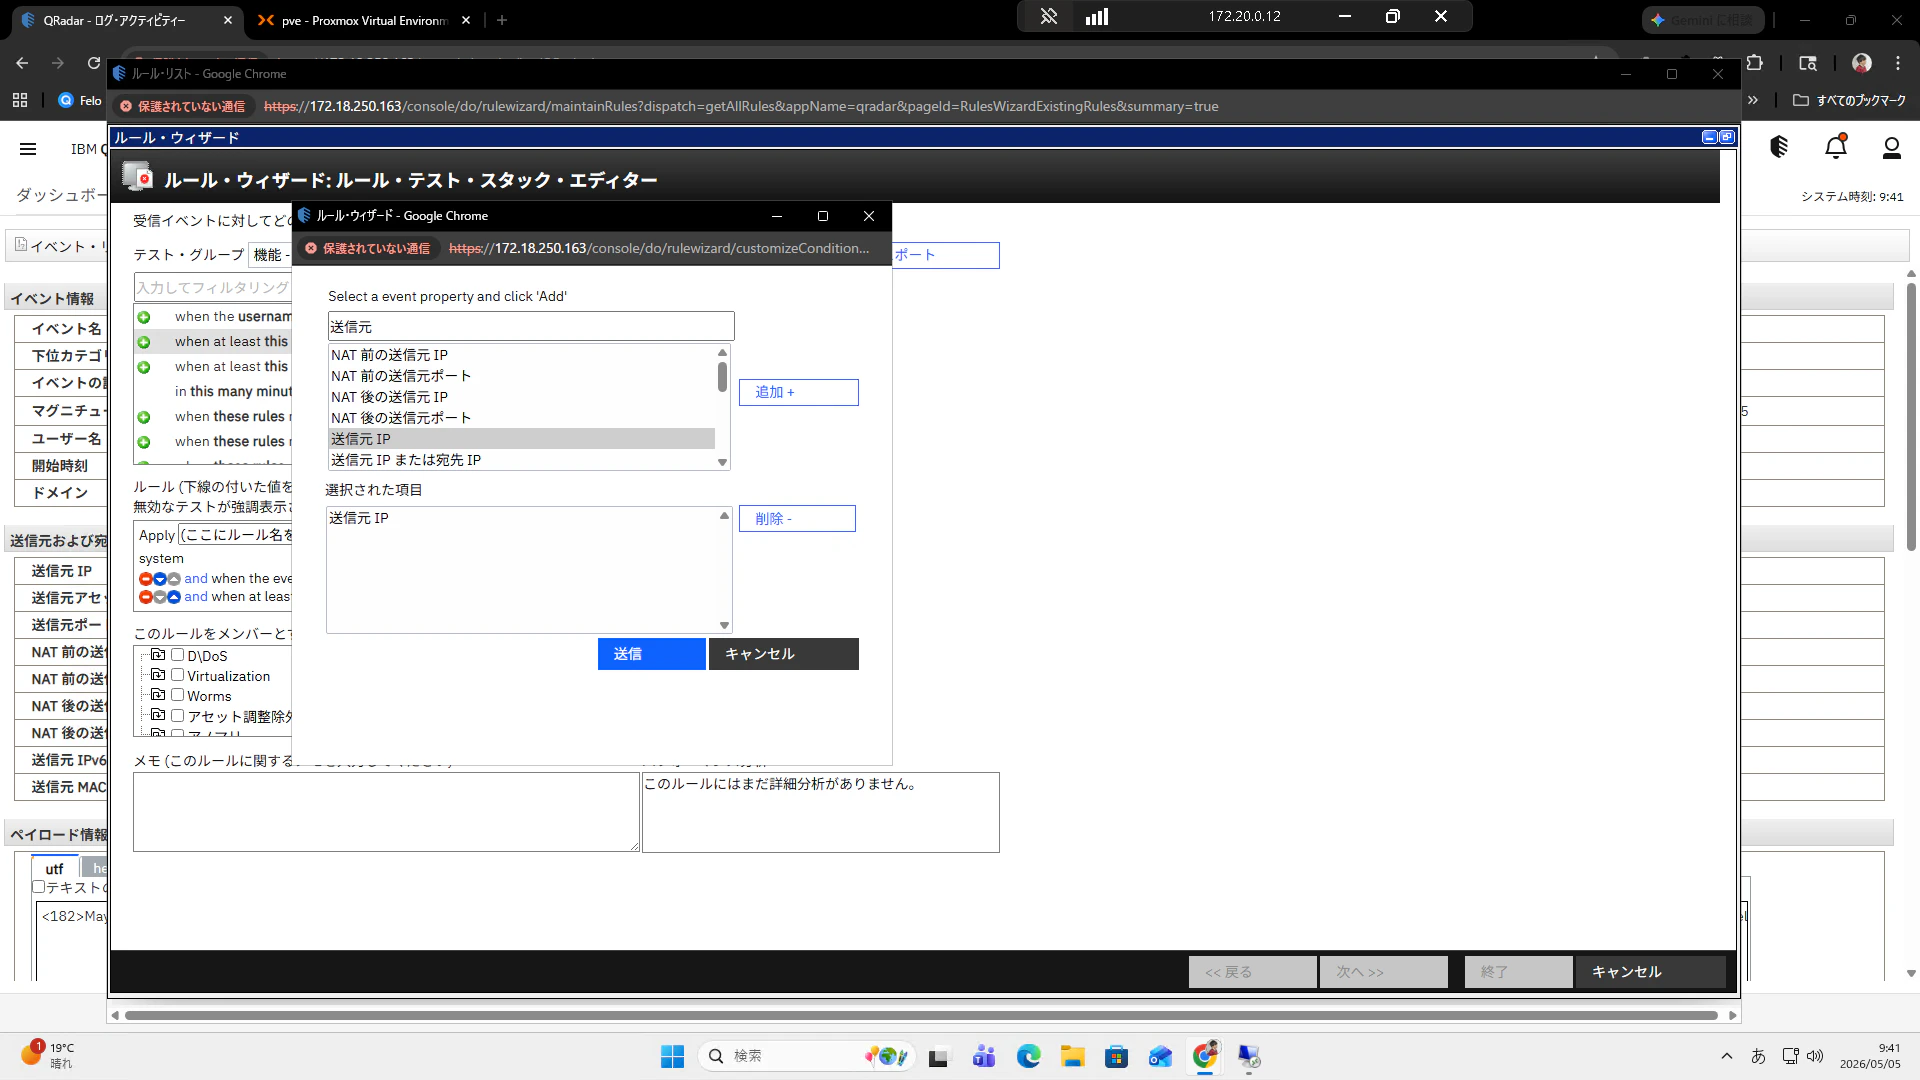Open QRadar notifications bell

click(x=1836, y=148)
